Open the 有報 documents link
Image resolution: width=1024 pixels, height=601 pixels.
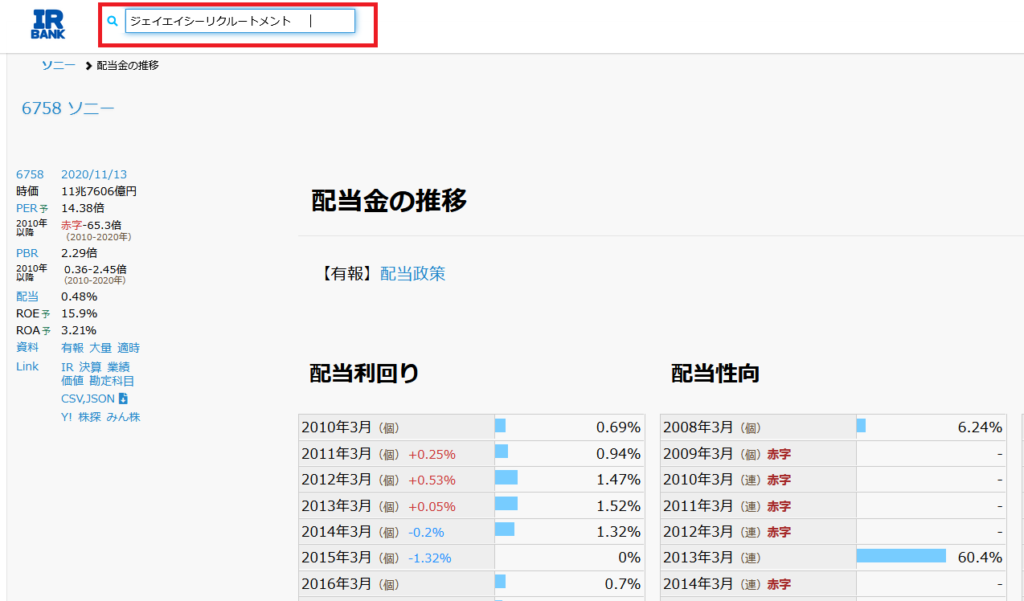coord(72,348)
